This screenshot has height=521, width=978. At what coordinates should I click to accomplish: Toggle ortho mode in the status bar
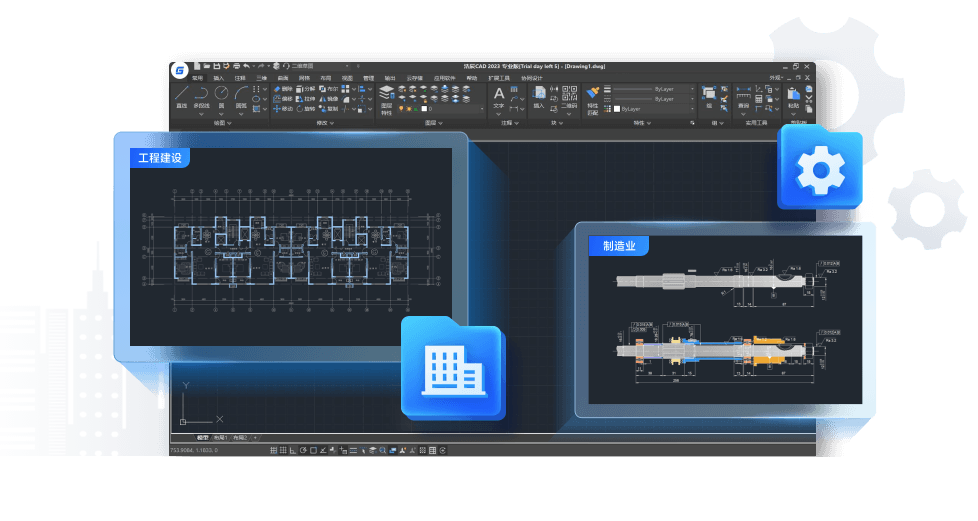point(293,450)
